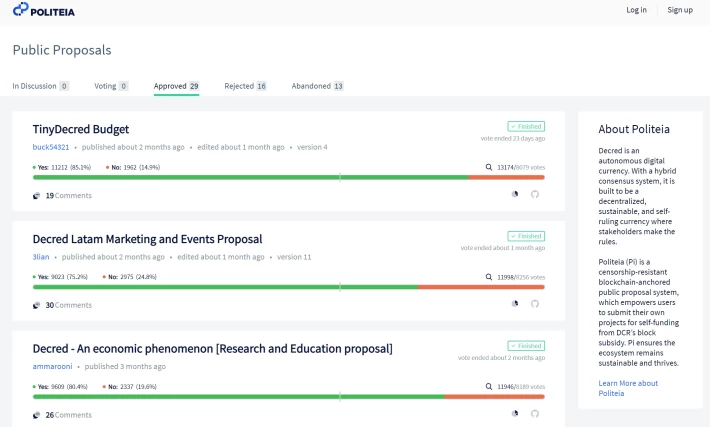Screen dimensions: 710x427
Task: Open GitHub icon on TinyDecred Budget card
Action: (534, 195)
